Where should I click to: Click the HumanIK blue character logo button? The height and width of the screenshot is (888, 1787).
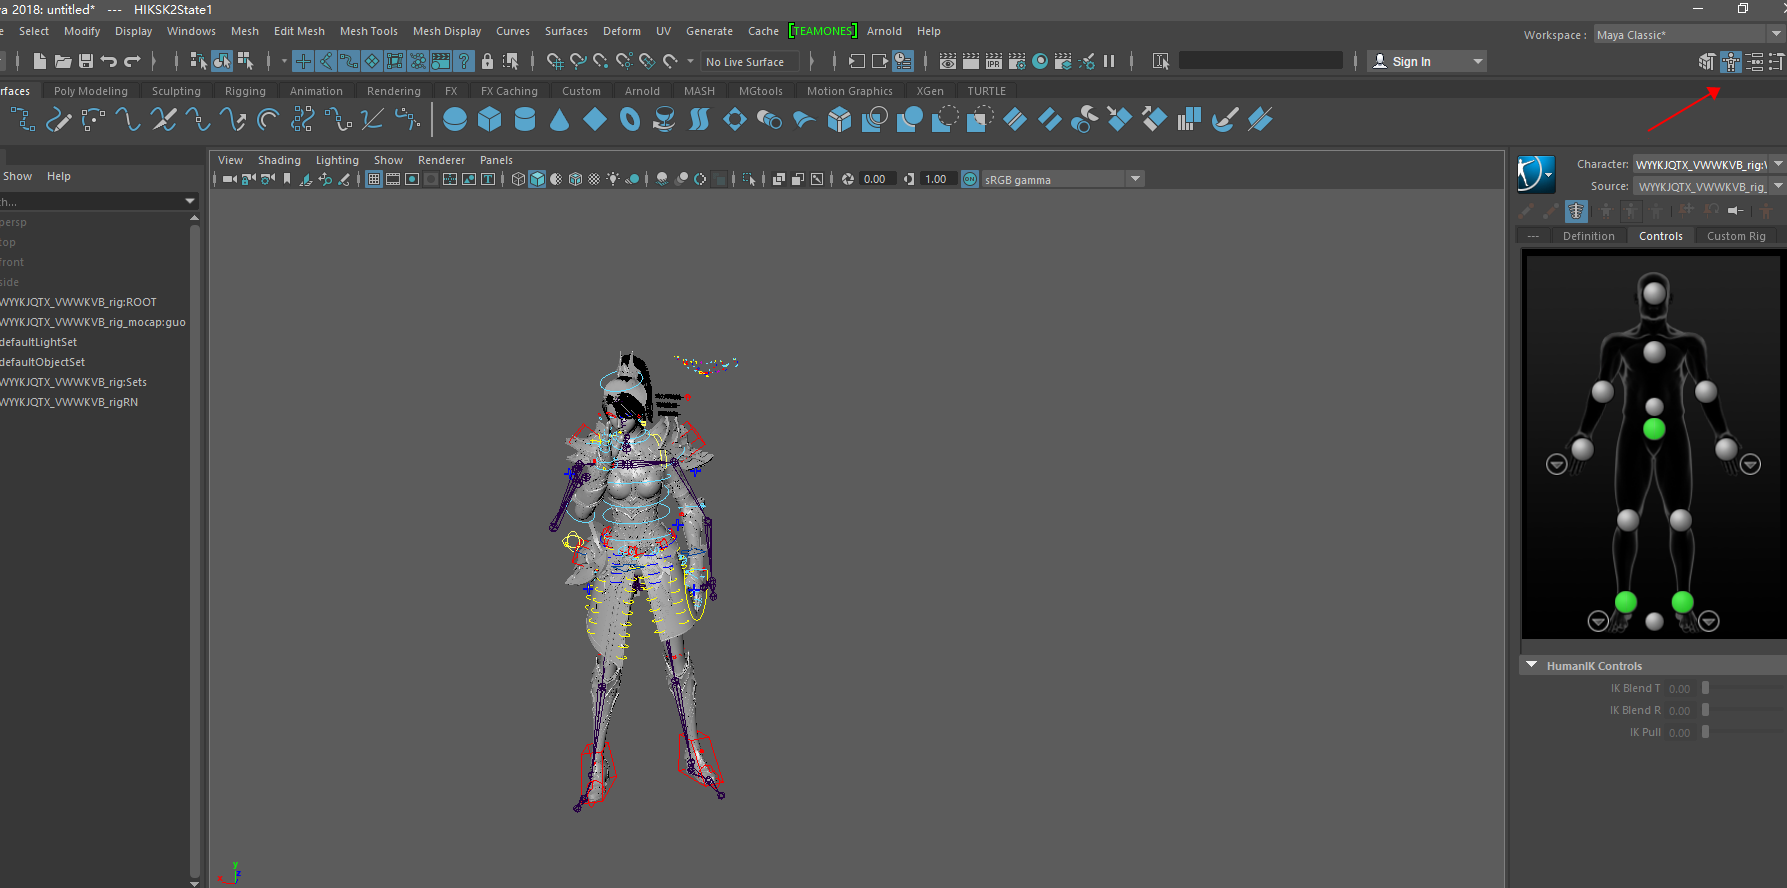coord(1535,174)
